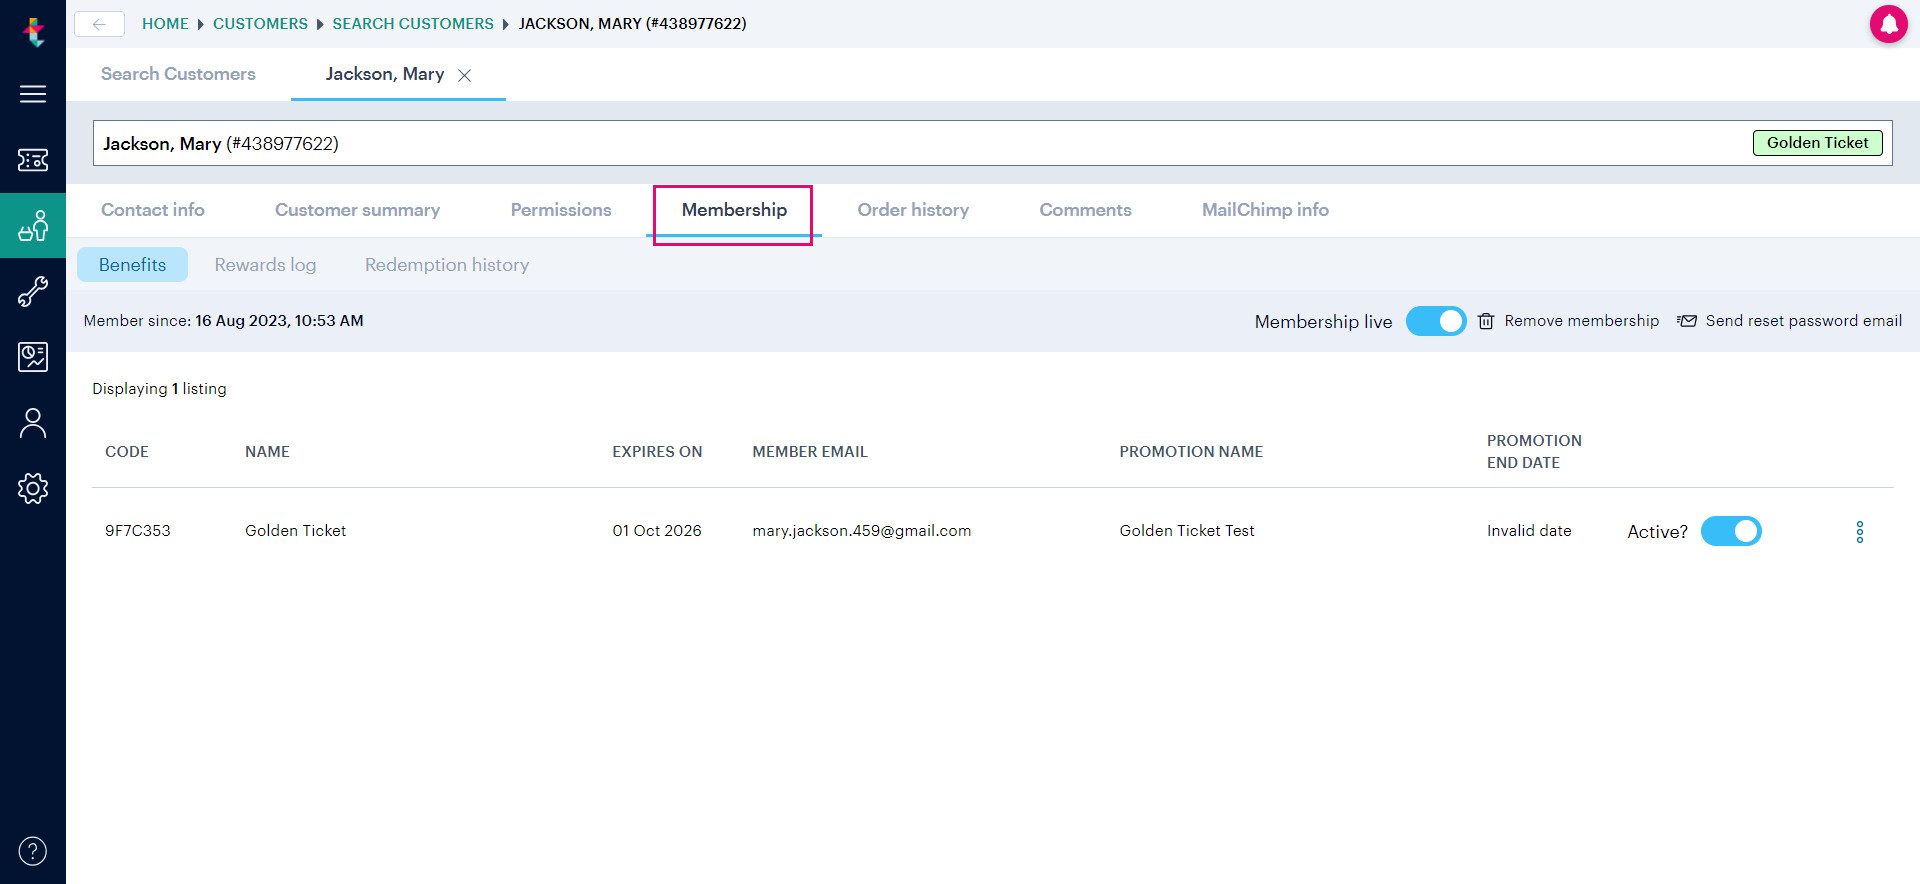Screen dimensions: 1920x884
Task: Click the Member since date text
Action: [x=224, y=321]
